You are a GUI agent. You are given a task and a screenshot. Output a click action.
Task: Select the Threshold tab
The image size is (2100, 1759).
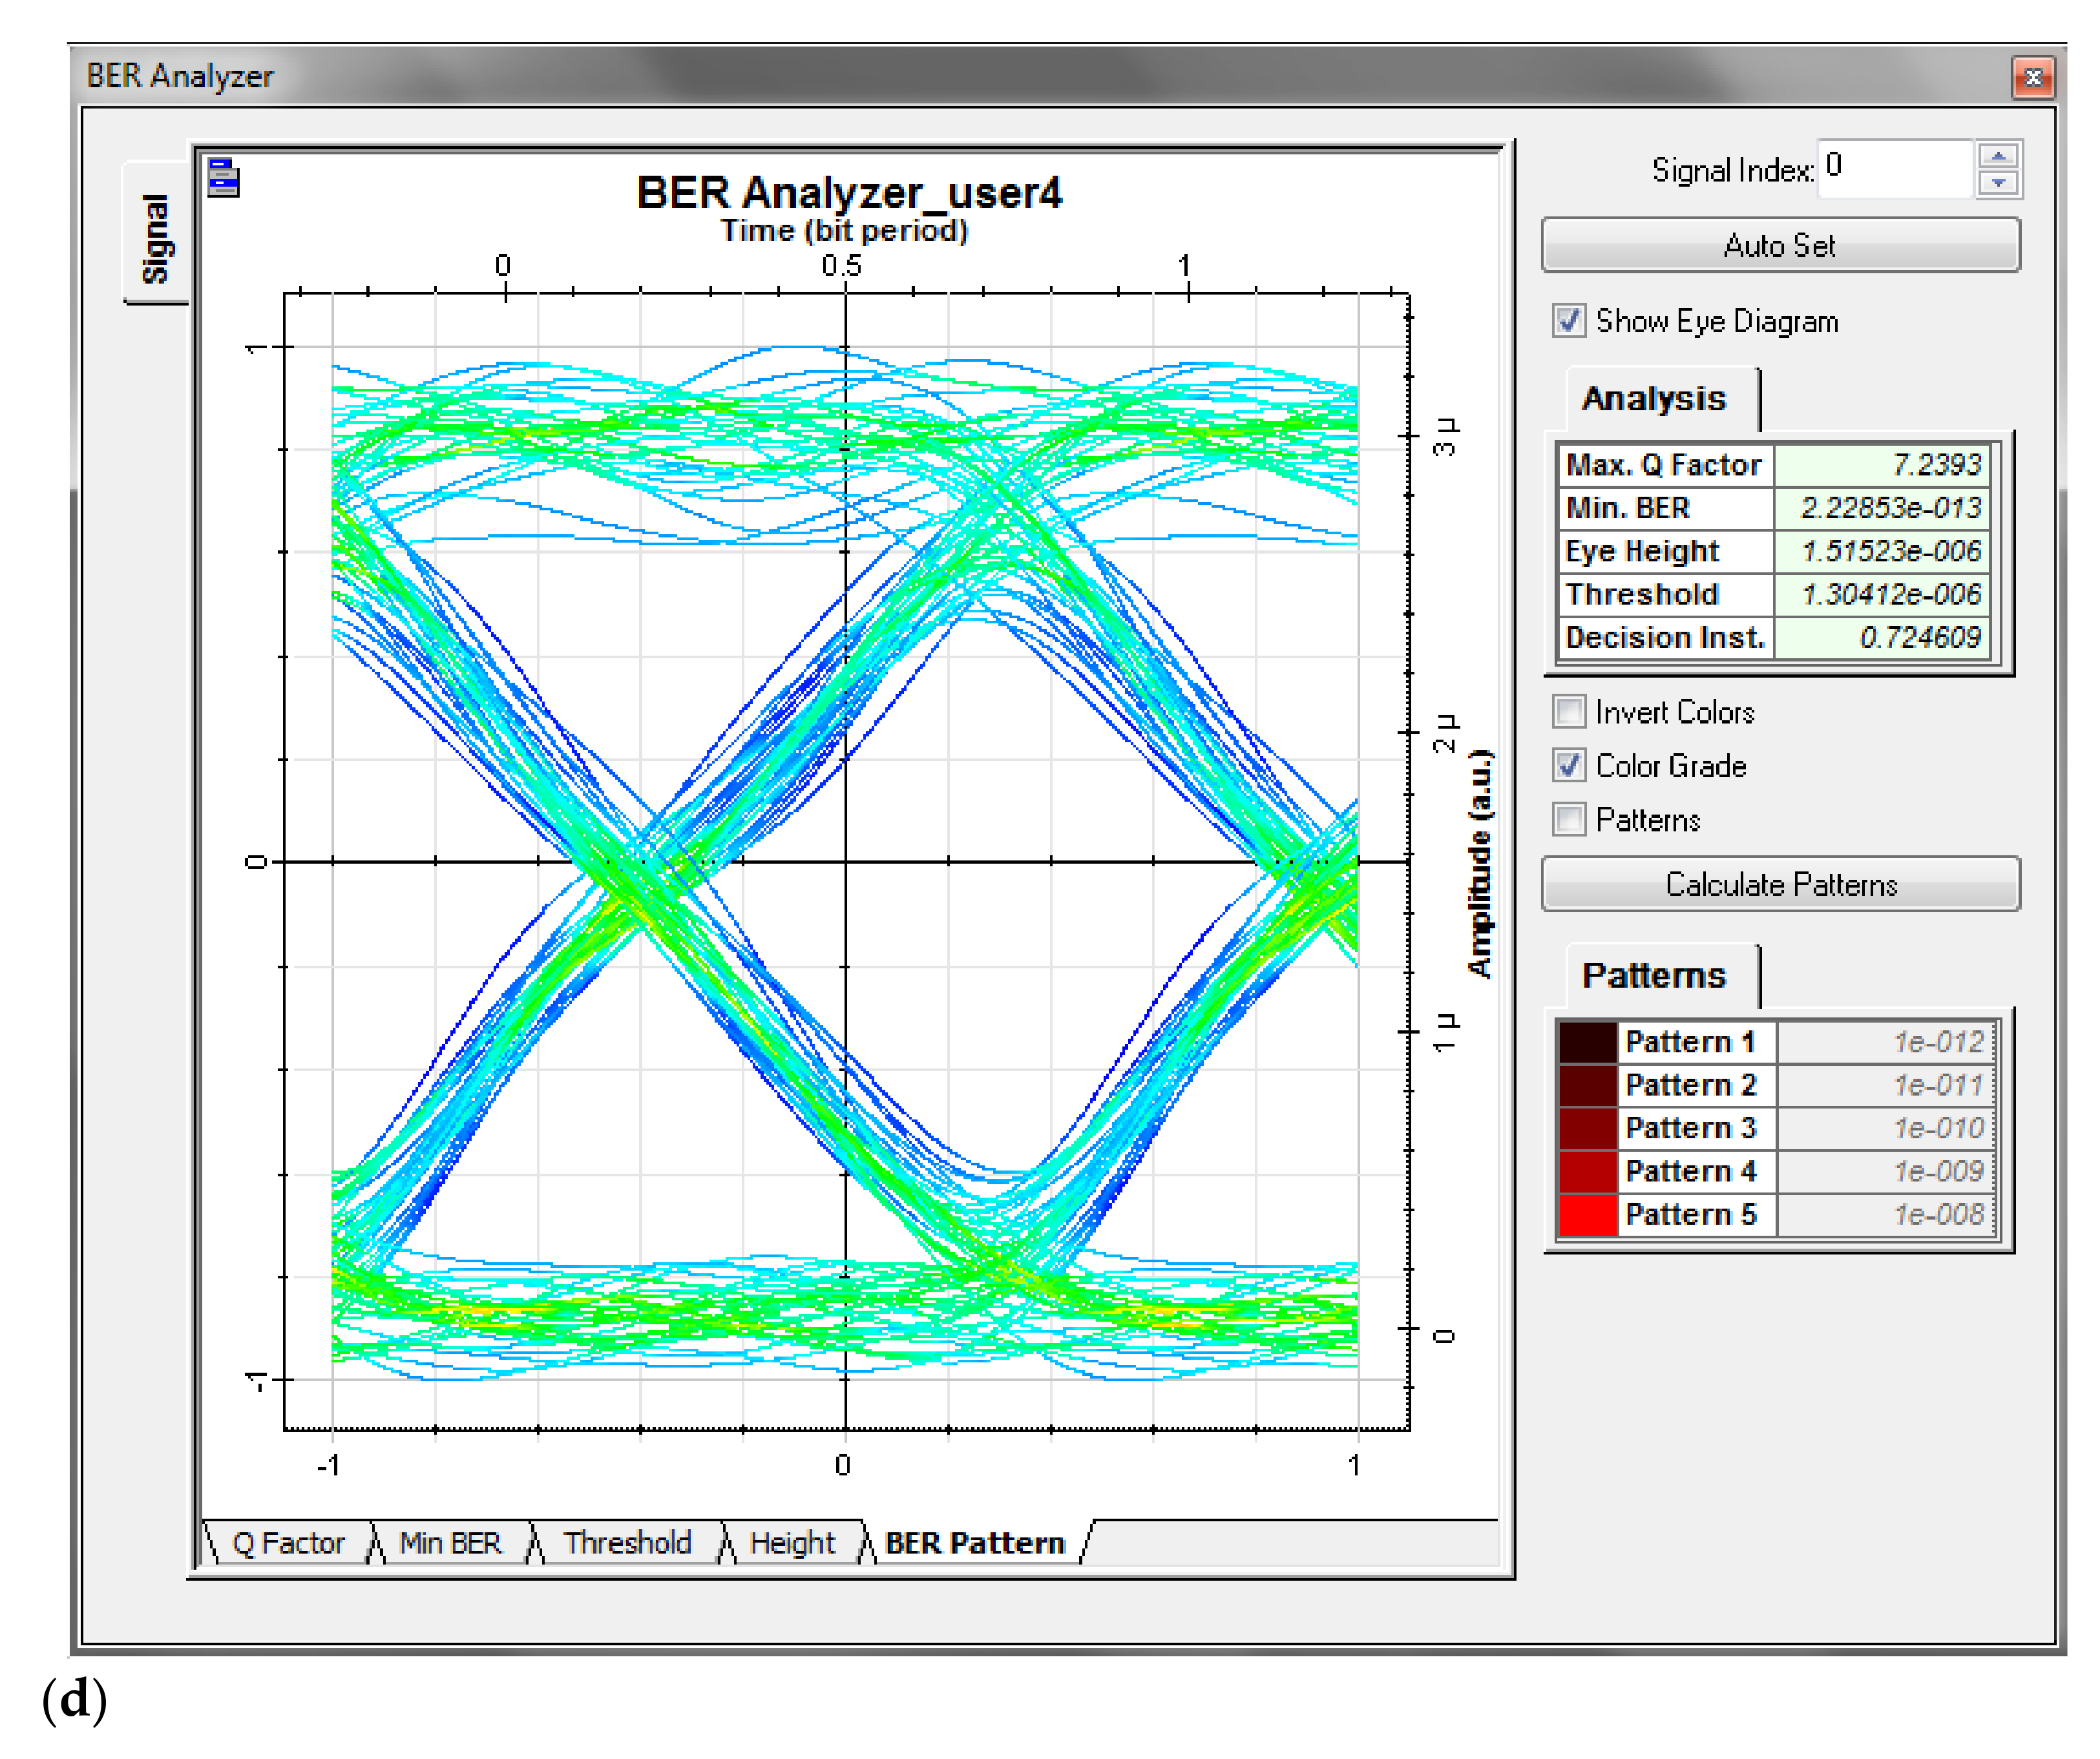pyautogui.click(x=627, y=1543)
